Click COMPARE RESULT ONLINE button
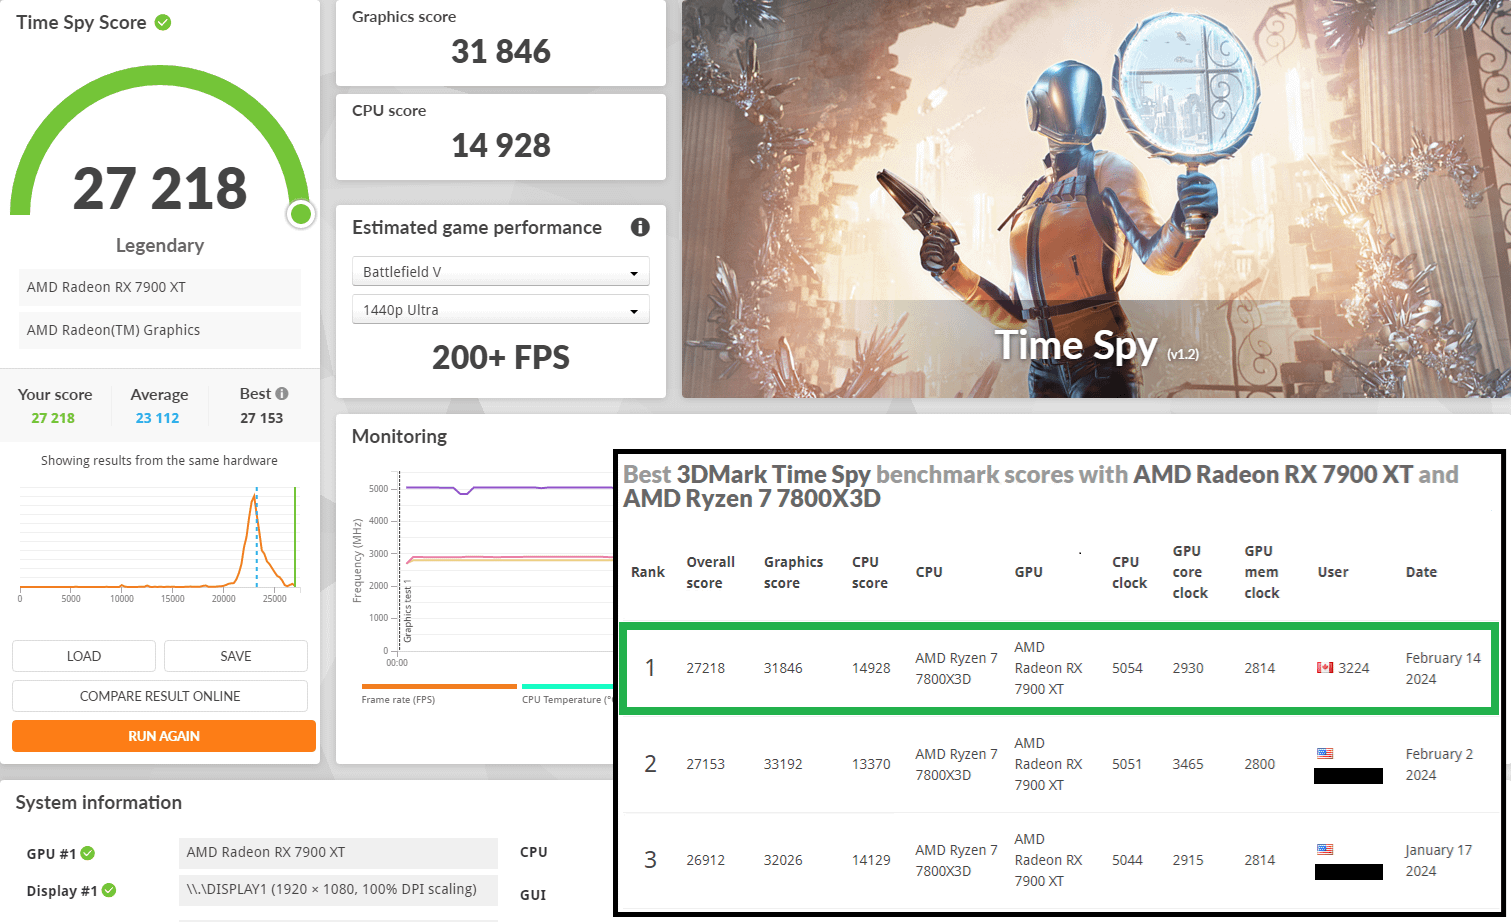 point(160,696)
